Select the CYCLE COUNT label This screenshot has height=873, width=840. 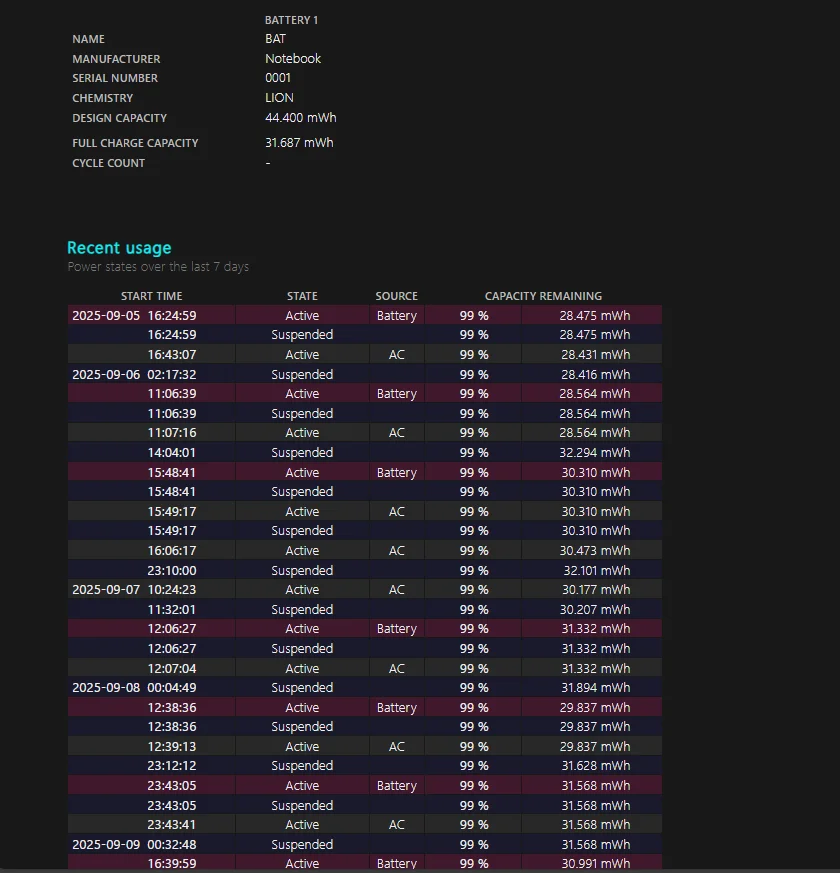[x=108, y=163]
